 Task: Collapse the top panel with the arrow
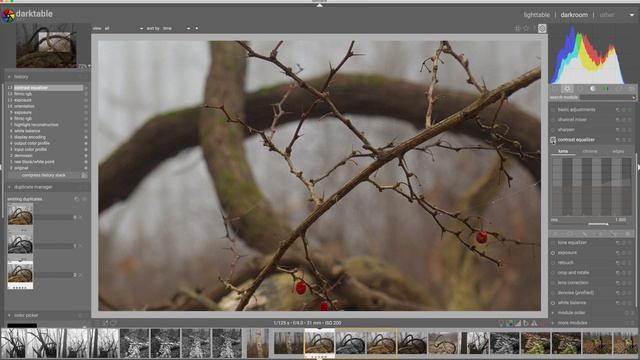(x=320, y=5)
